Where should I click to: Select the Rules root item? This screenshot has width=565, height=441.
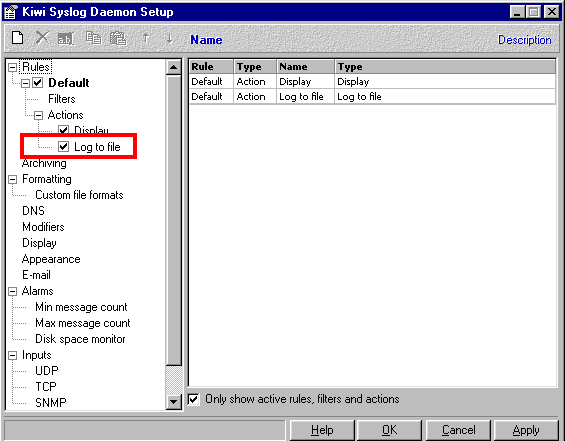click(36, 67)
